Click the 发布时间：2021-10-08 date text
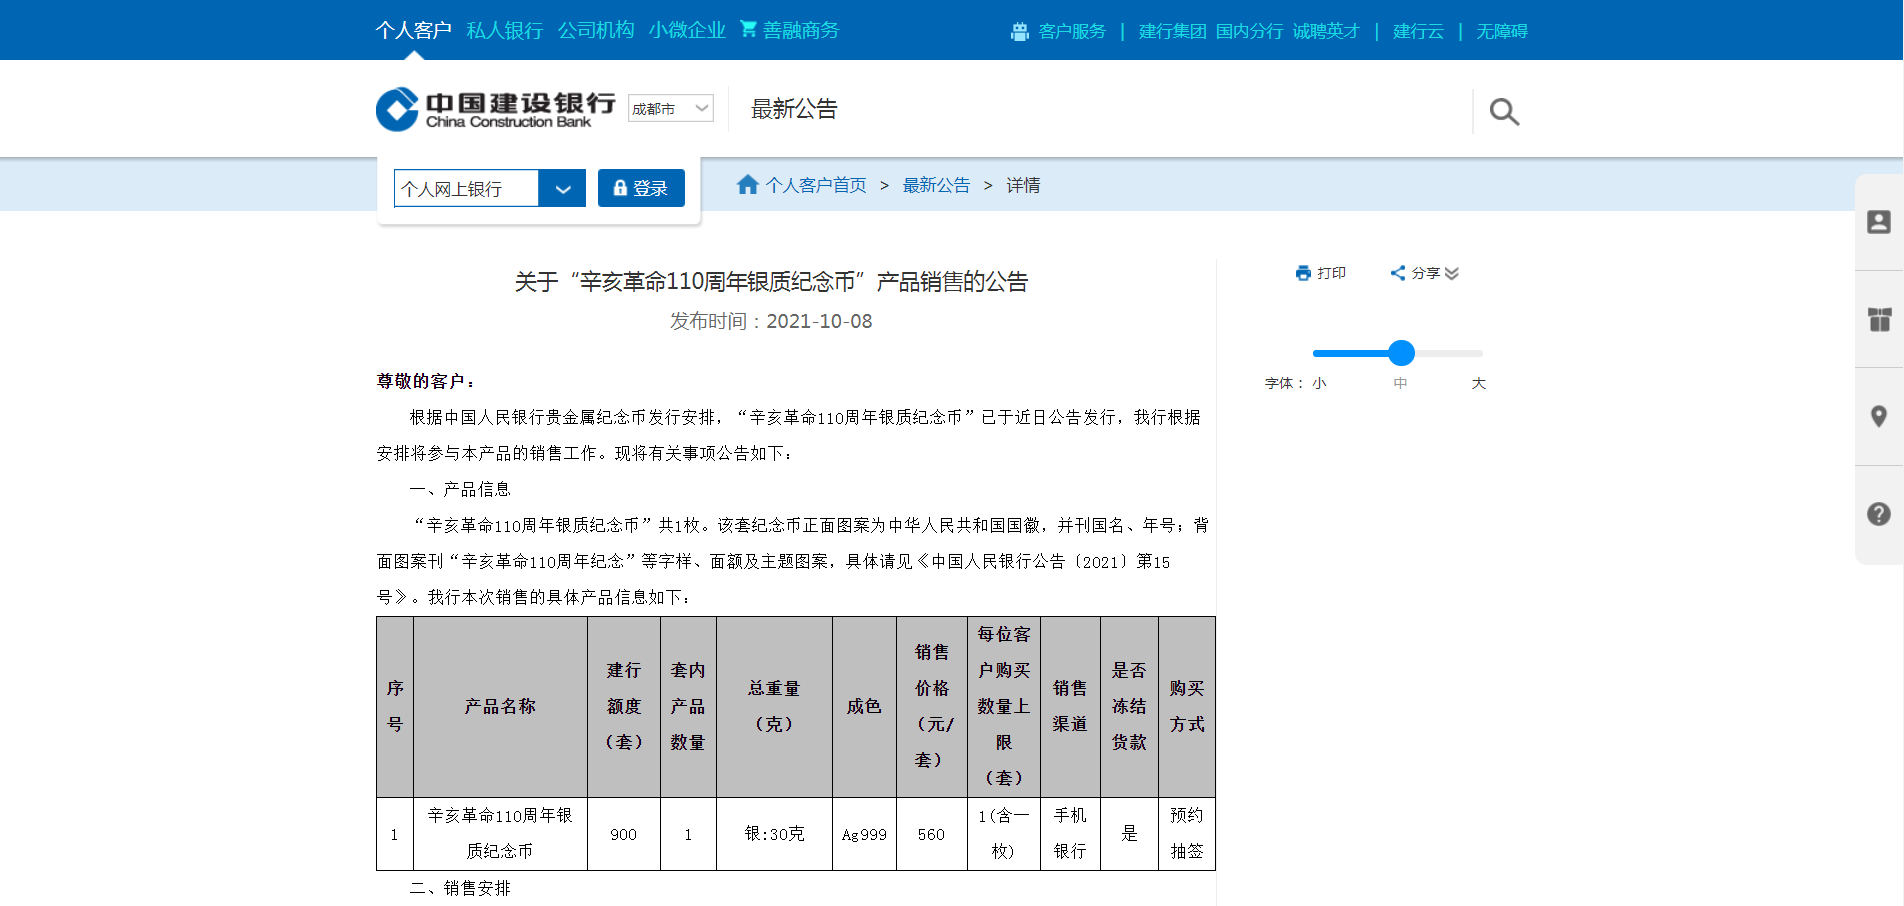The height and width of the screenshot is (906, 1904). 771,321
